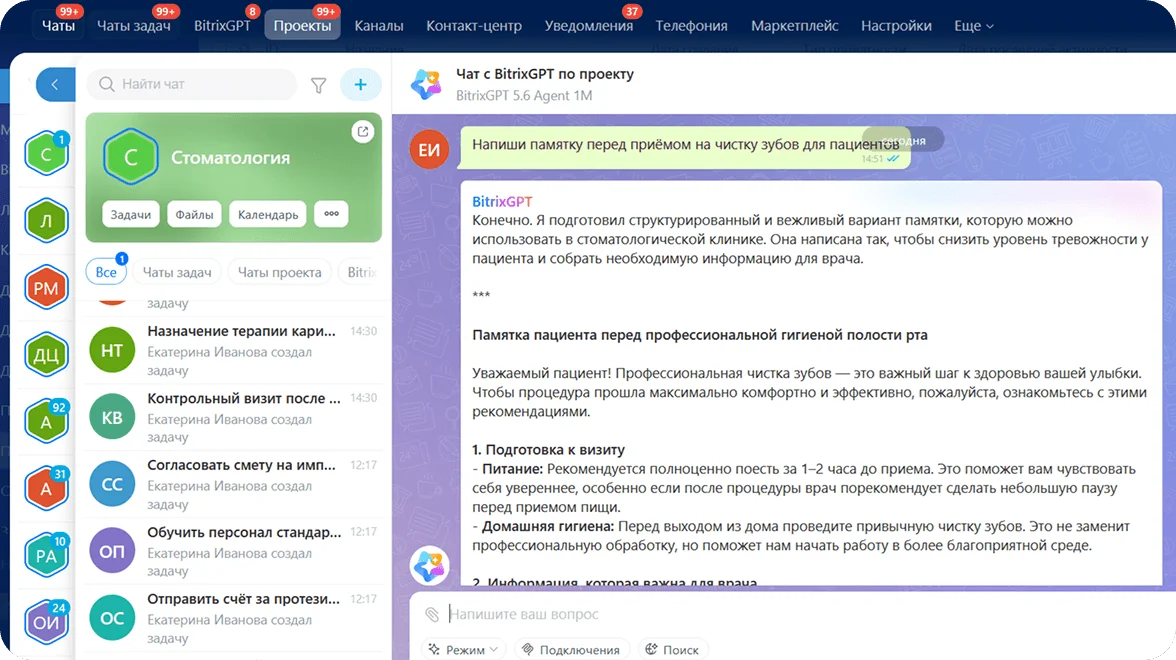Open Настройки in the top menu
1176x660 pixels.
896,26
